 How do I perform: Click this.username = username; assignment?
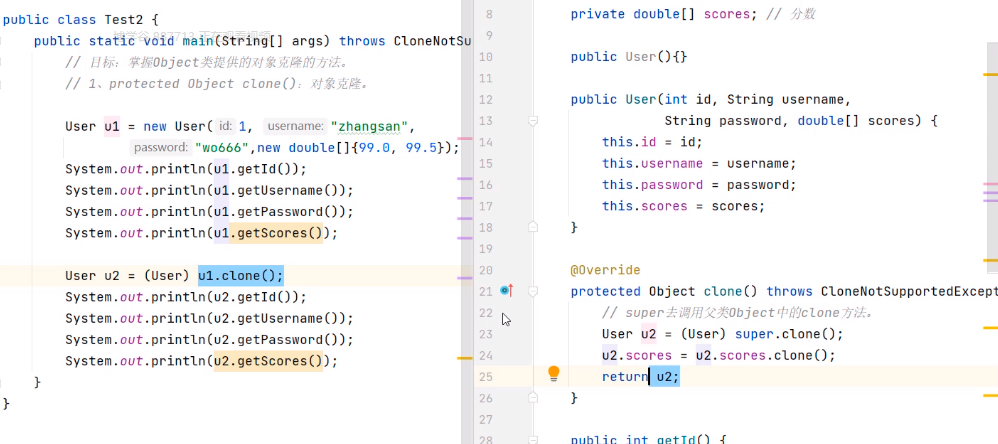tap(699, 163)
